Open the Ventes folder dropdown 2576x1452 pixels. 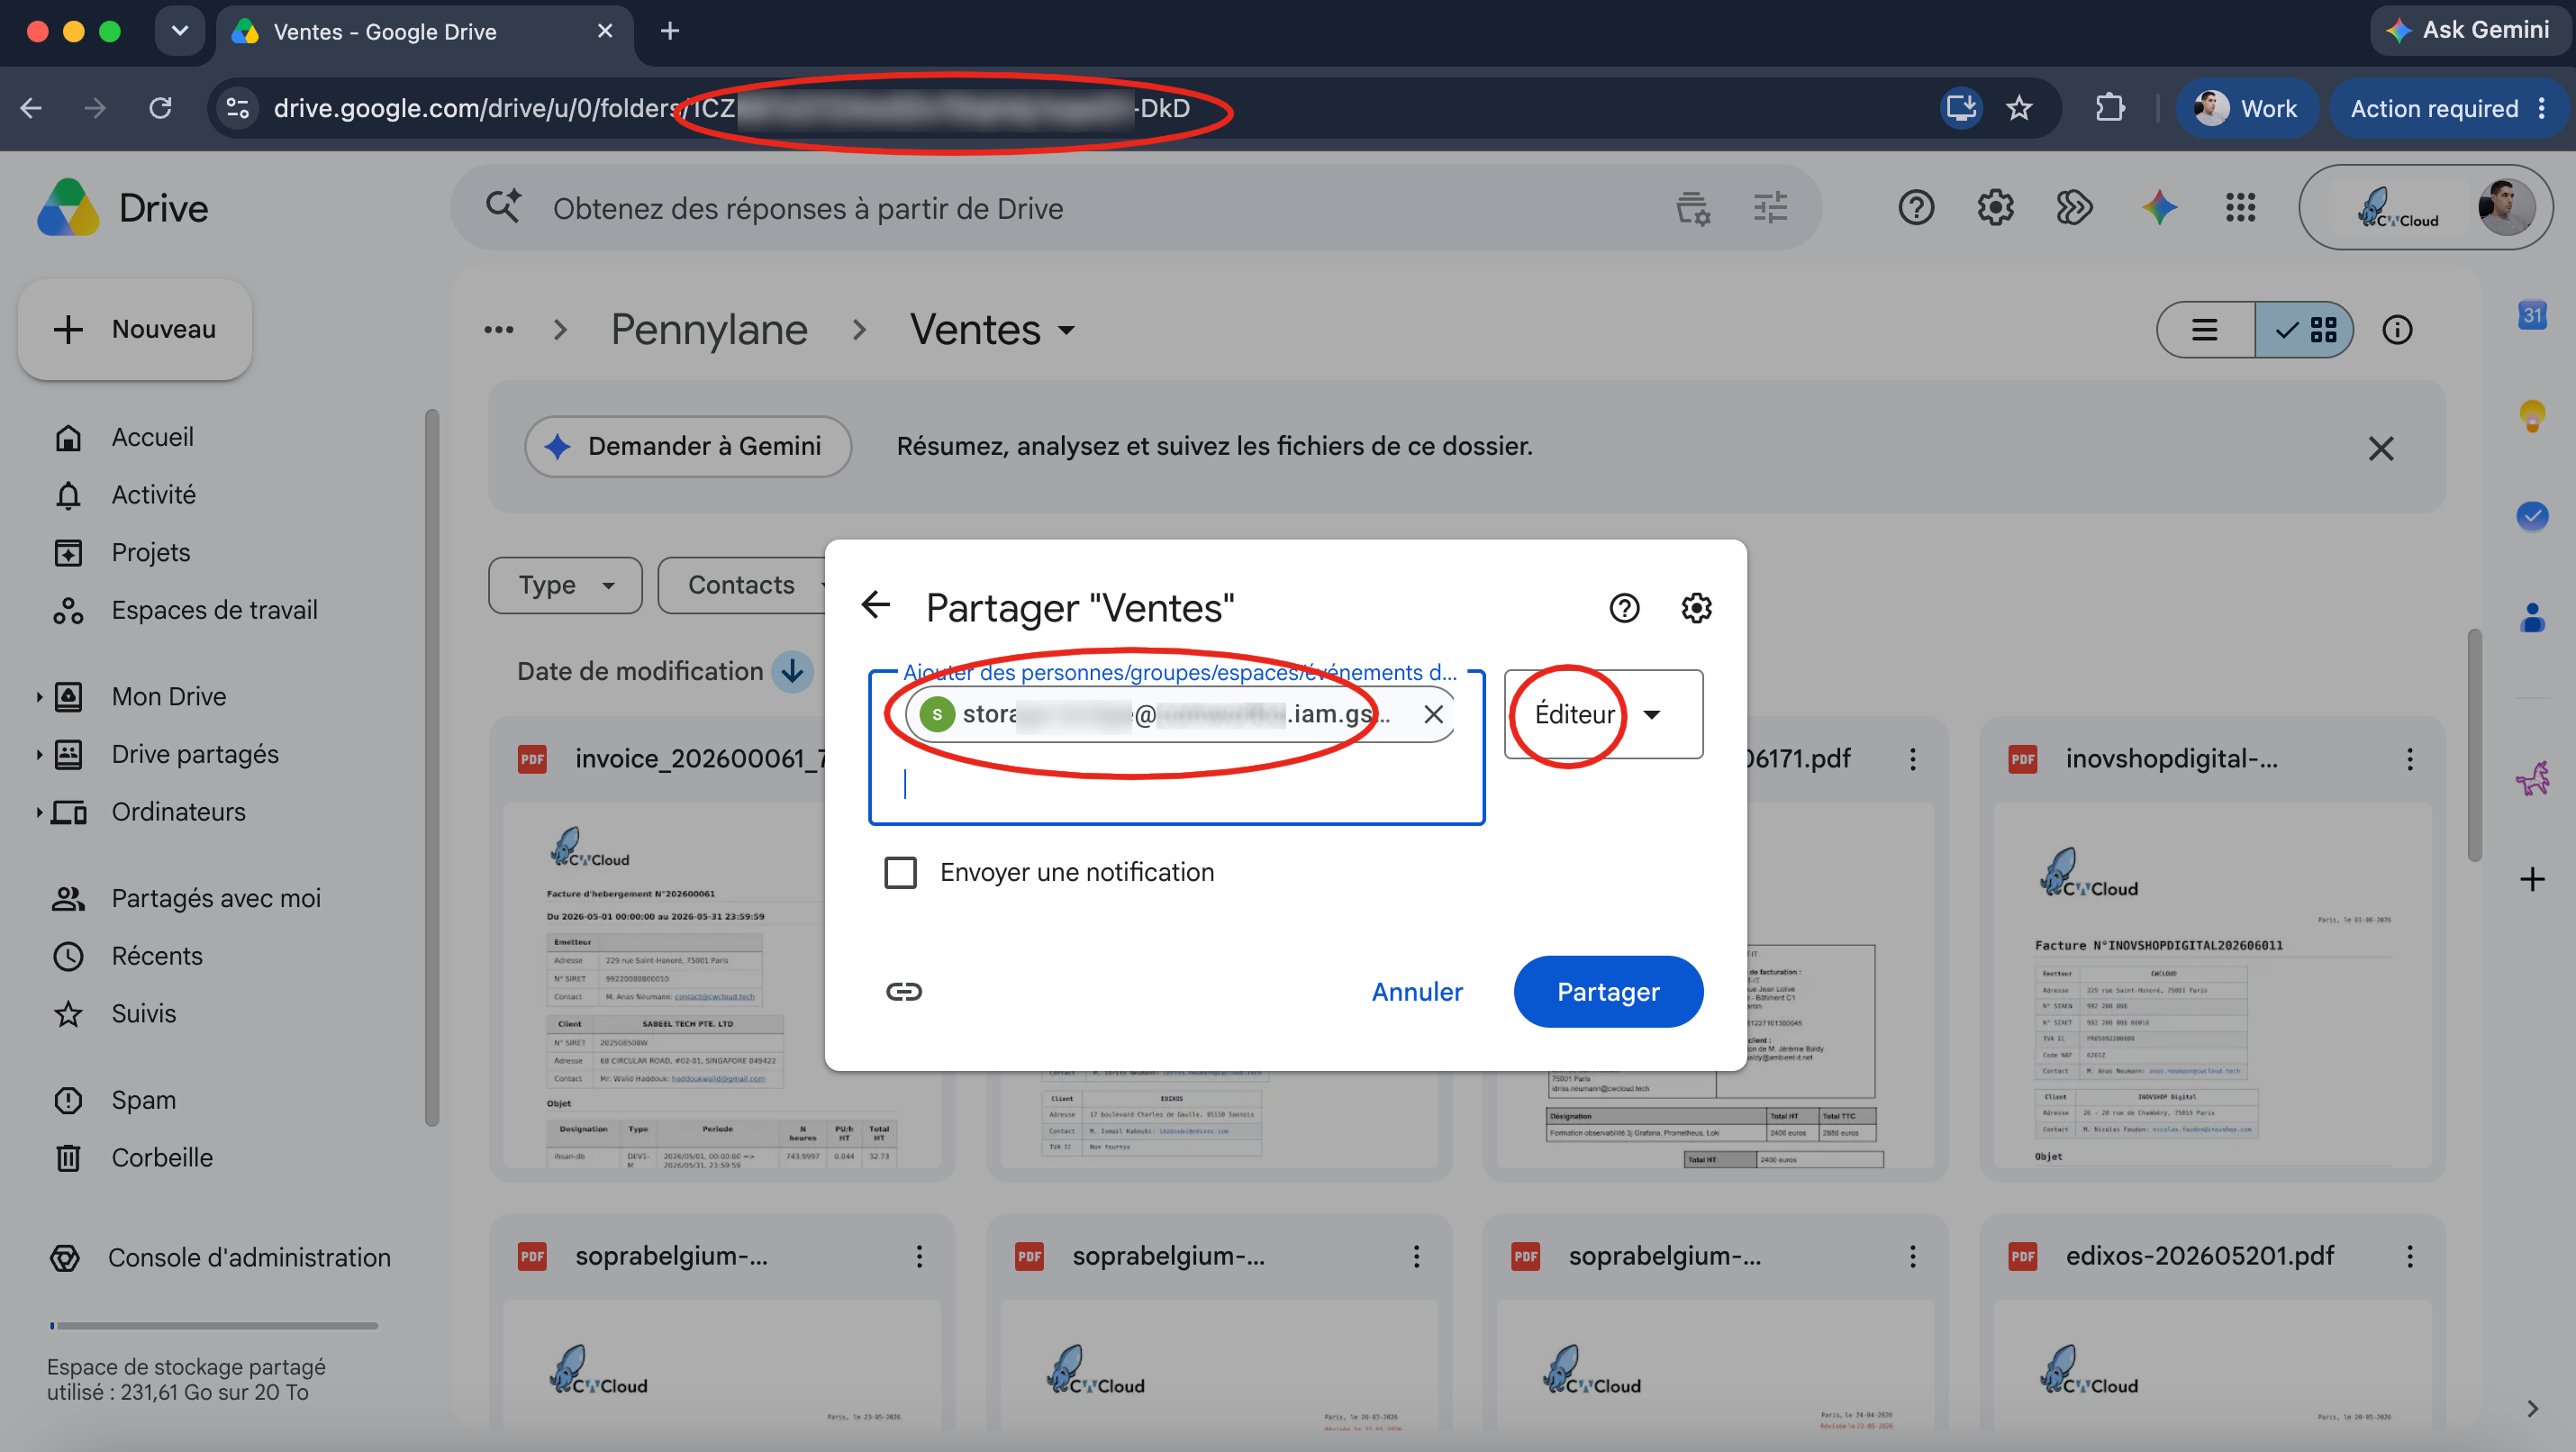point(992,329)
